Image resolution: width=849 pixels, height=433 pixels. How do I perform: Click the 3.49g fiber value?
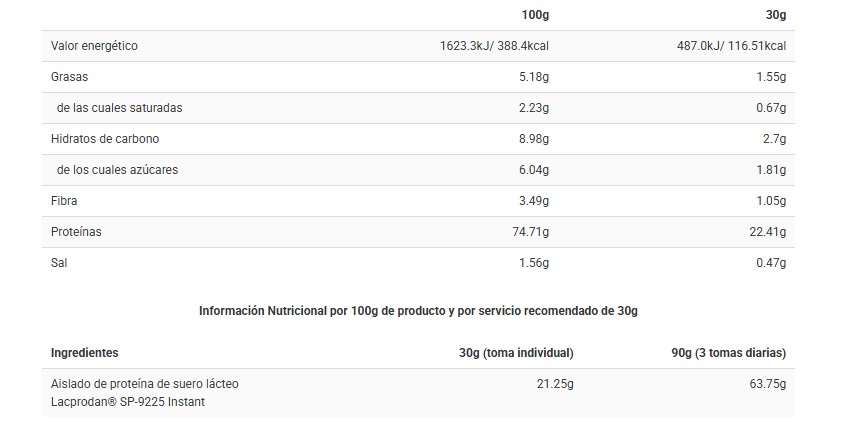pyautogui.click(x=534, y=201)
